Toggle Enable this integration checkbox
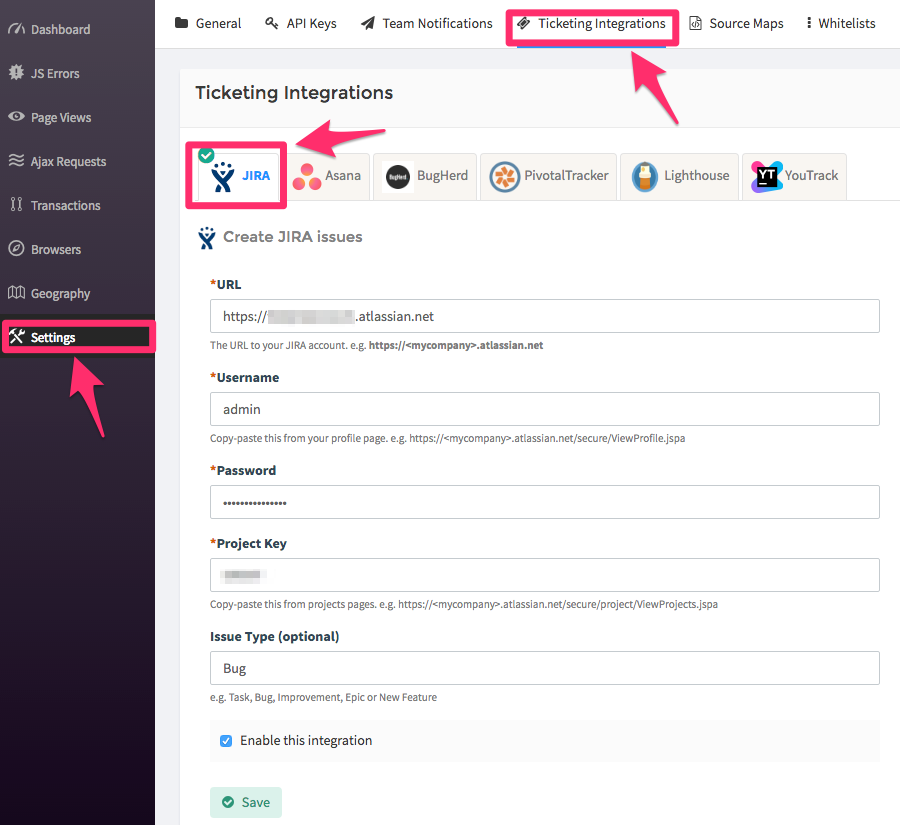Viewport: 900px width, 825px height. (x=226, y=741)
